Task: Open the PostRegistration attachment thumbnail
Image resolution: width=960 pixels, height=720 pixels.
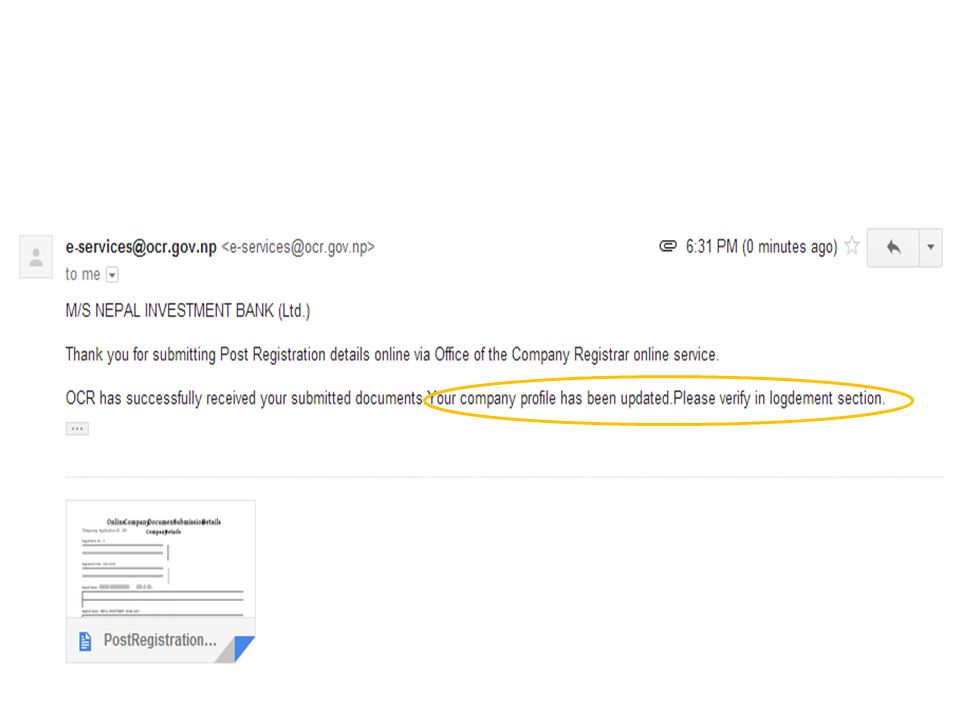Action: click(160, 581)
